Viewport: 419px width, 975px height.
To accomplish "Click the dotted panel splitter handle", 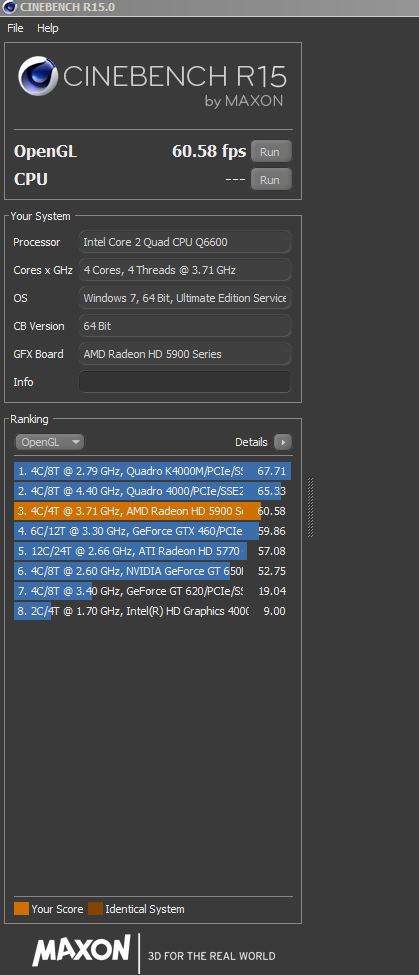I will point(310,507).
